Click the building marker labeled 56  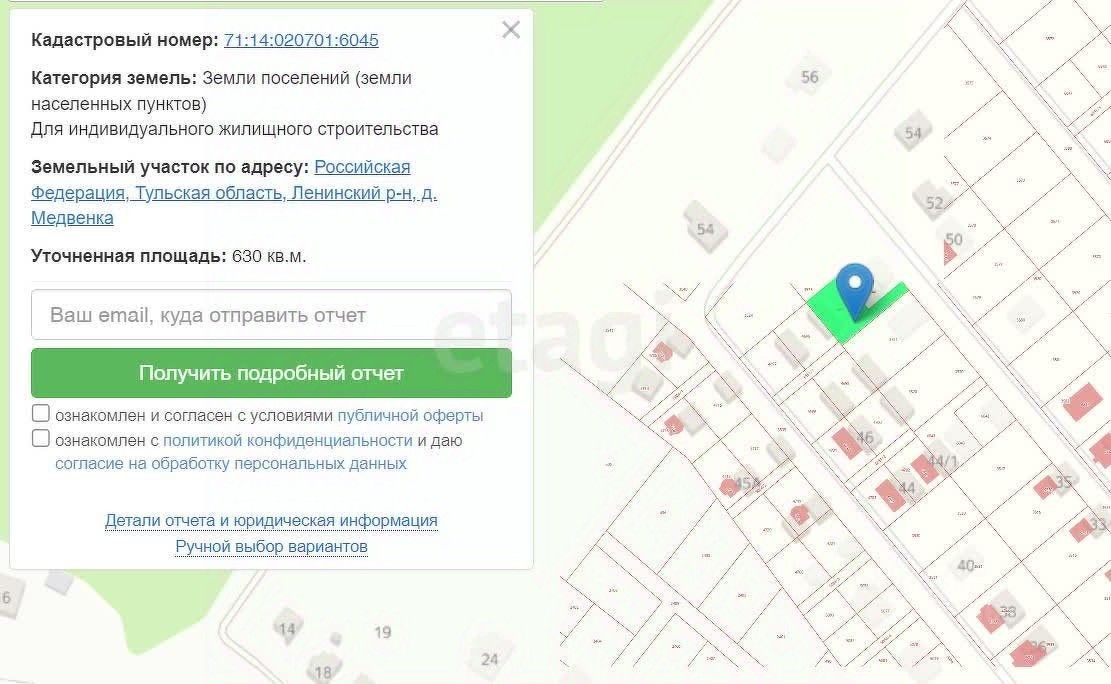pos(808,77)
